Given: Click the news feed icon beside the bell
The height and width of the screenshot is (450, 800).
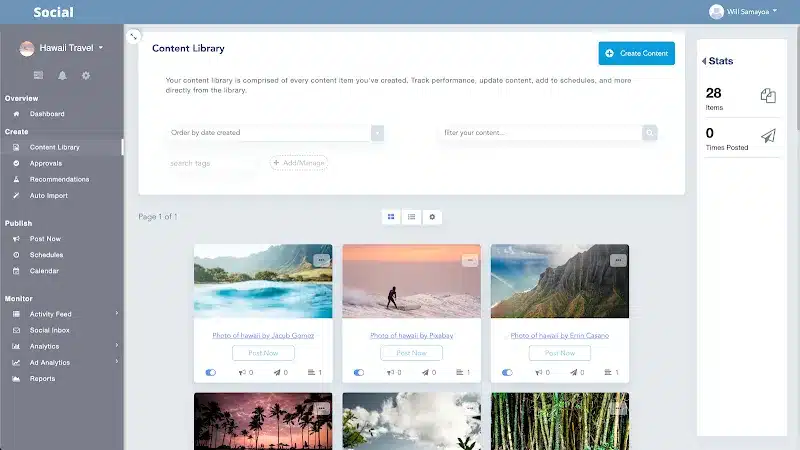Looking at the screenshot, I should (38, 76).
